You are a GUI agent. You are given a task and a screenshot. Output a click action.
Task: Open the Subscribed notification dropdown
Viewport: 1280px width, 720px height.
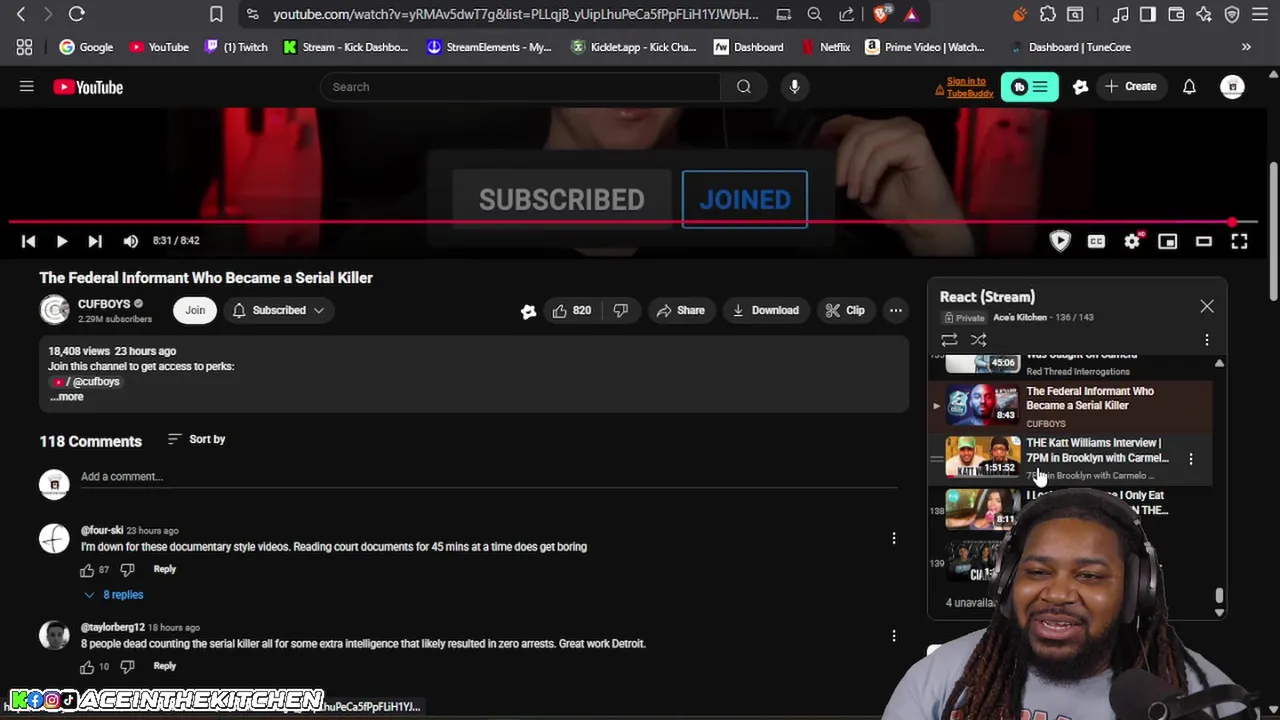point(278,310)
